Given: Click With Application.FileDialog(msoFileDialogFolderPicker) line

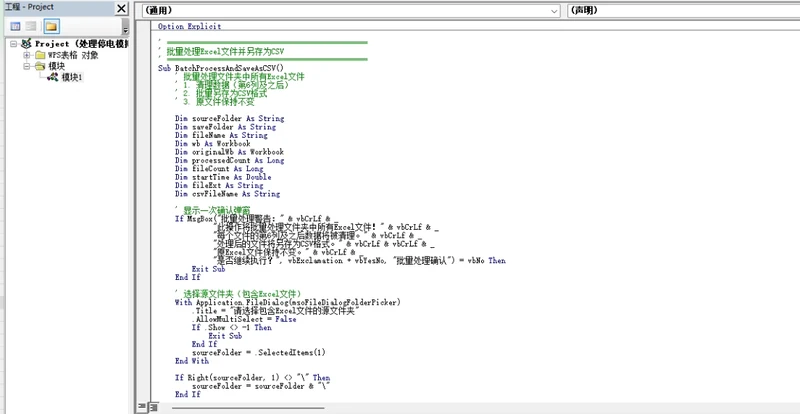Looking at the screenshot, I should click(288, 303).
